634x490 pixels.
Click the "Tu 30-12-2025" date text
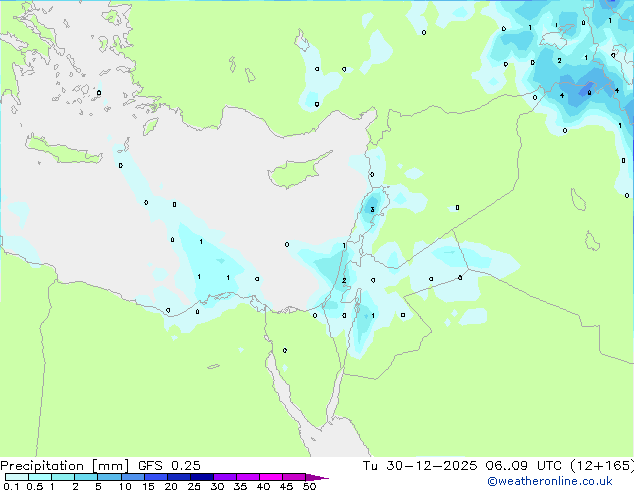point(420,466)
